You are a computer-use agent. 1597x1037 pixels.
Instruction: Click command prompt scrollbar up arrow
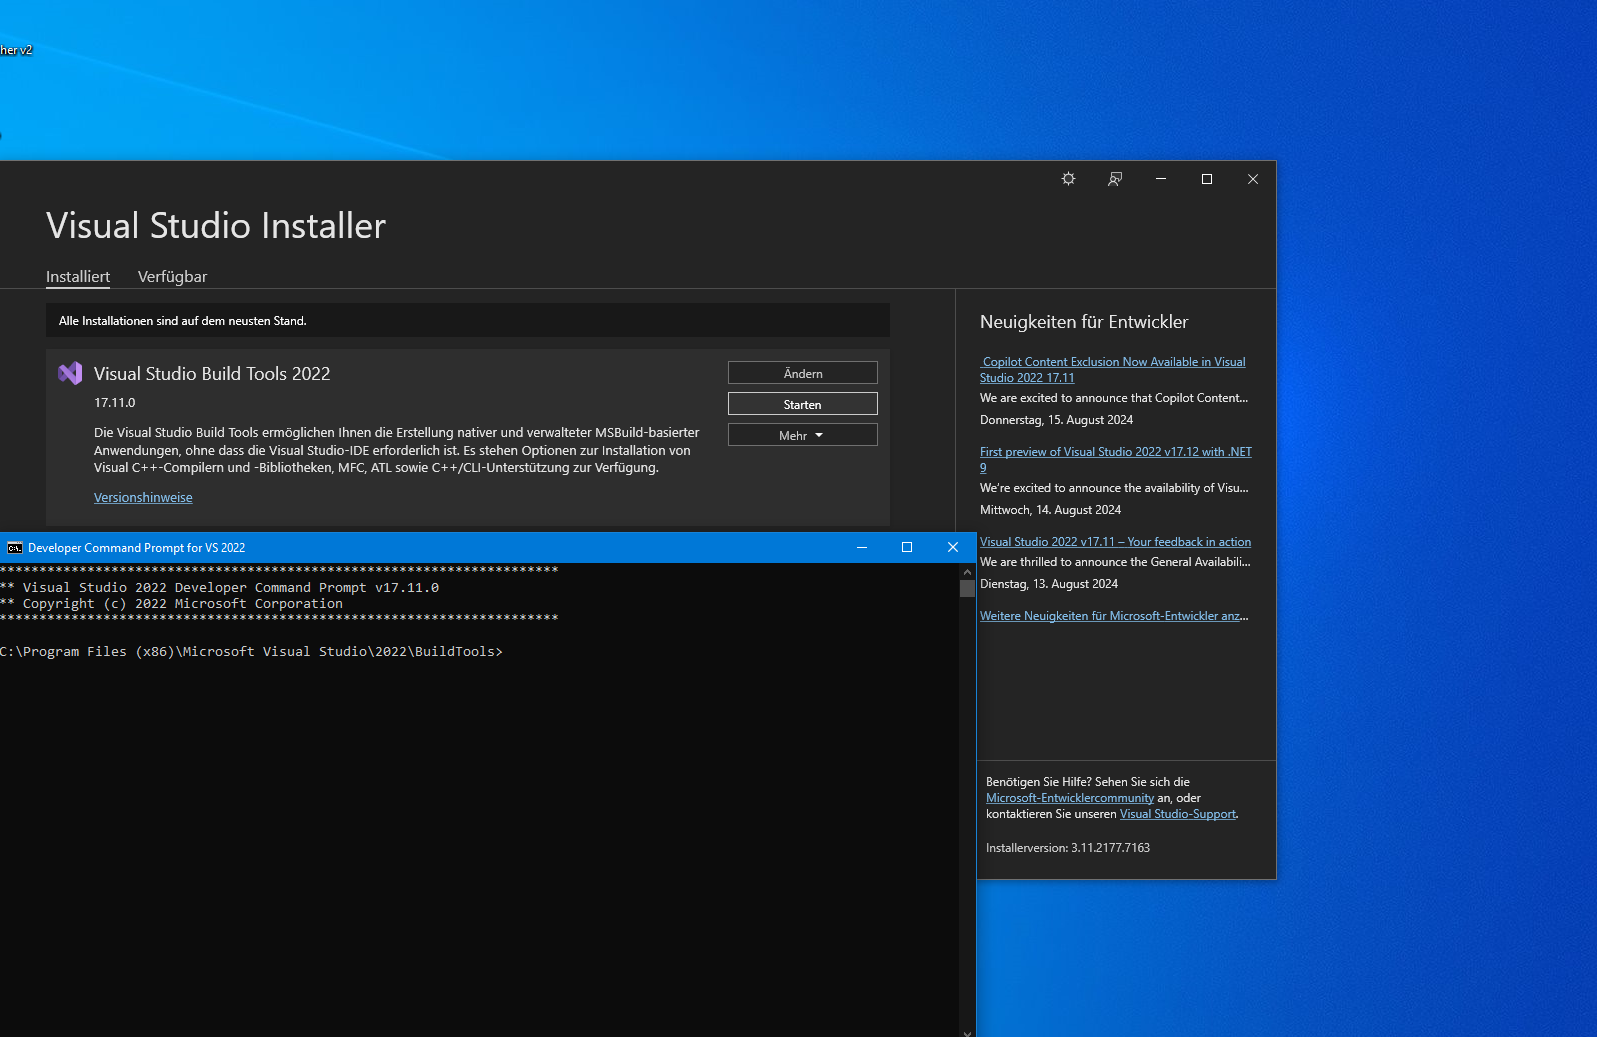point(967,570)
